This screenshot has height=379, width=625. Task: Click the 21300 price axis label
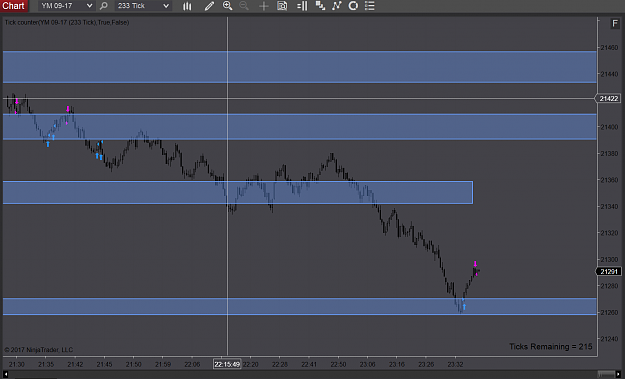[609, 259]
